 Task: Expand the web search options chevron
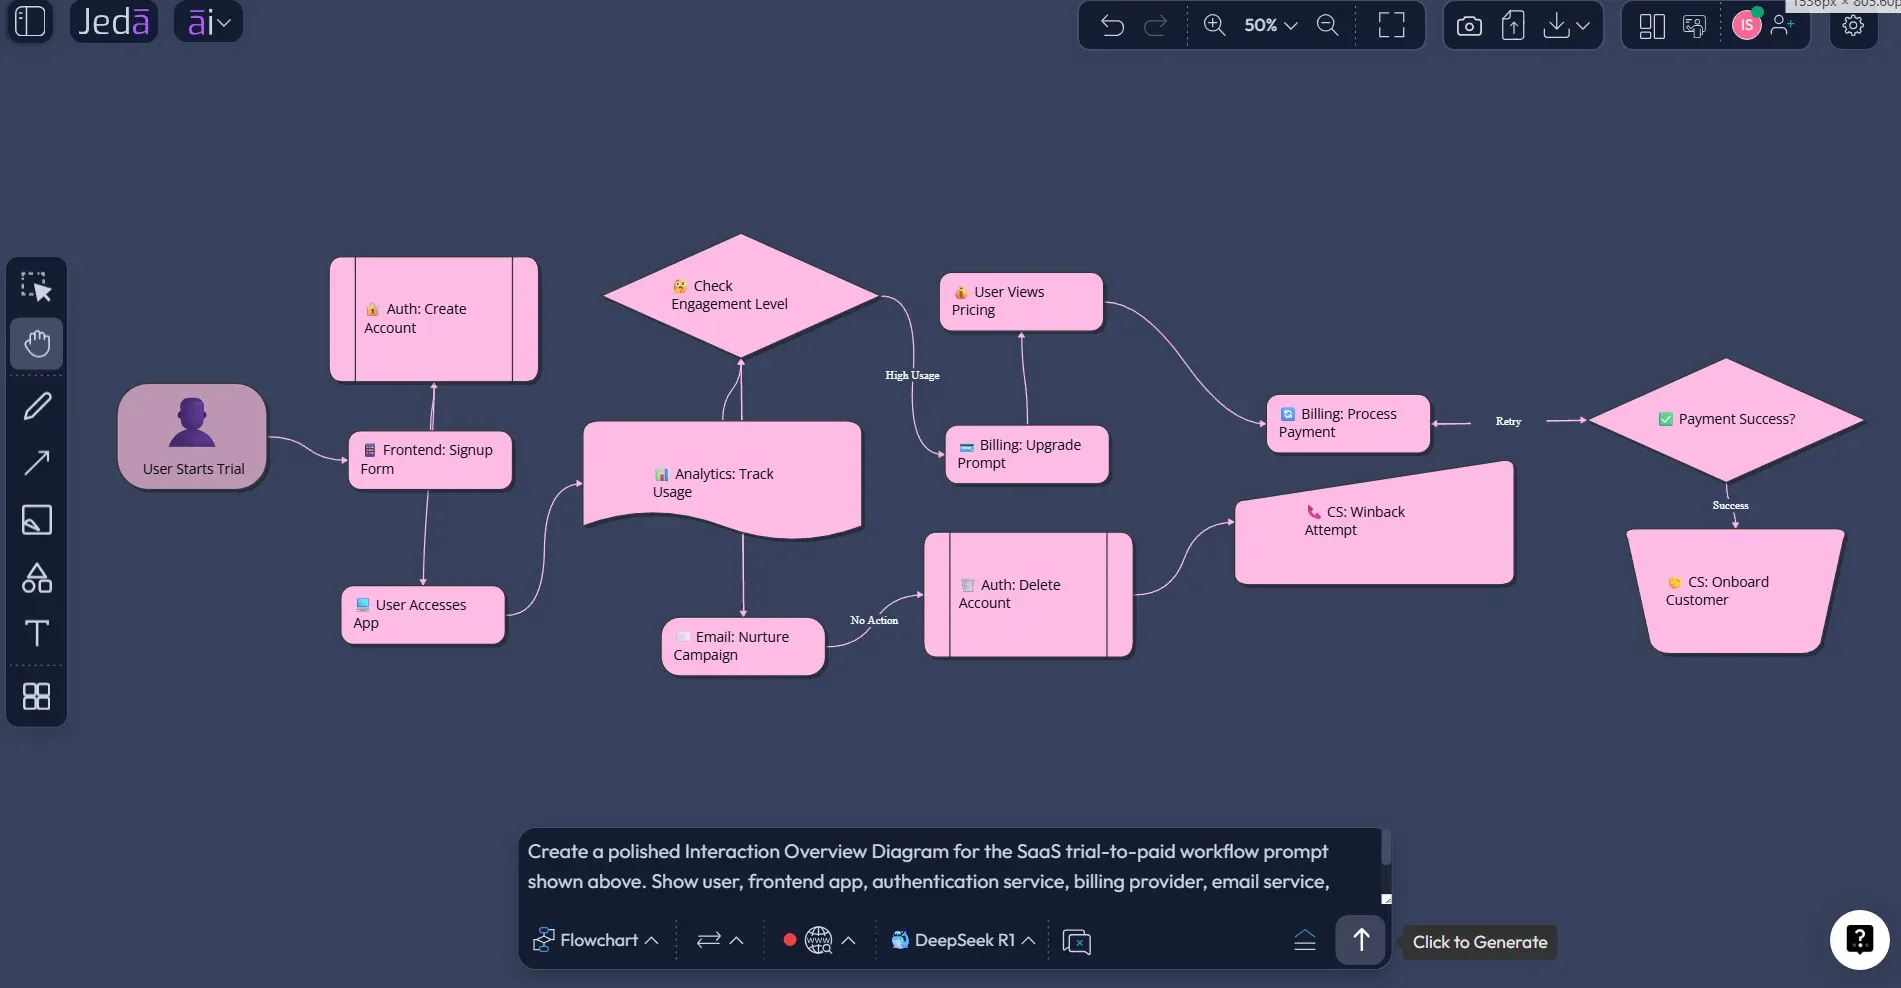click(849, 940)
